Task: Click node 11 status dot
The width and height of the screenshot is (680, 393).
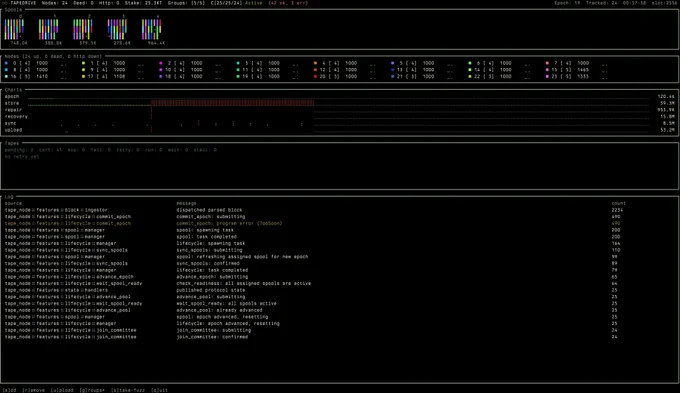Action: tap(238, 70)
